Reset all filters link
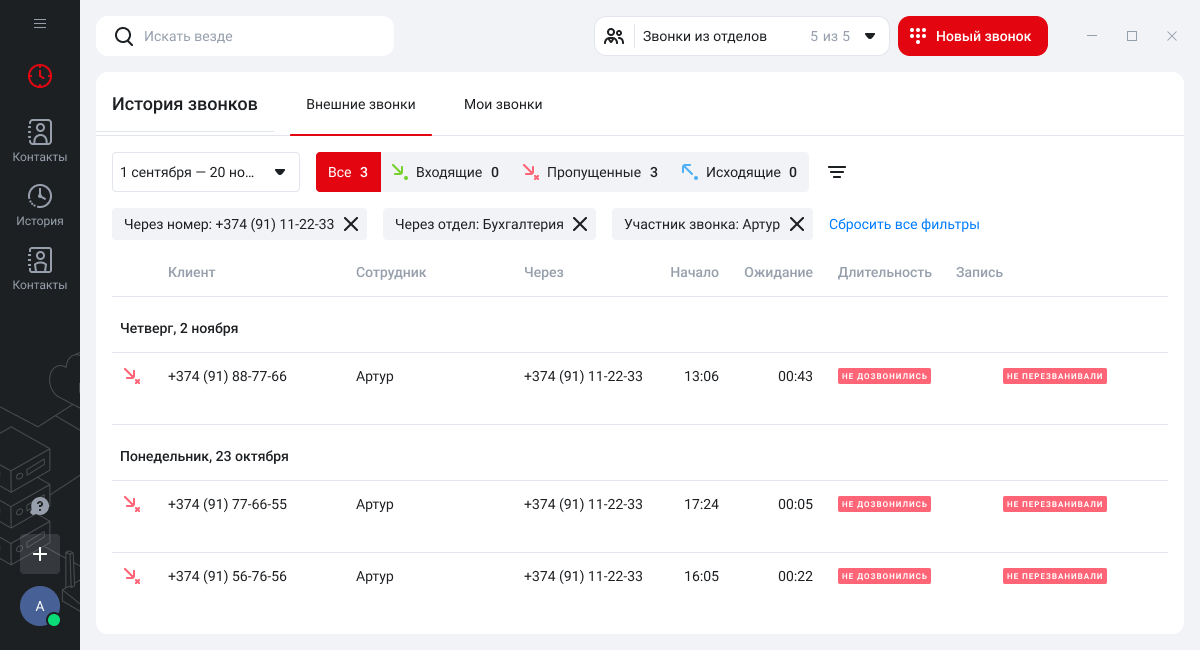 904,224
